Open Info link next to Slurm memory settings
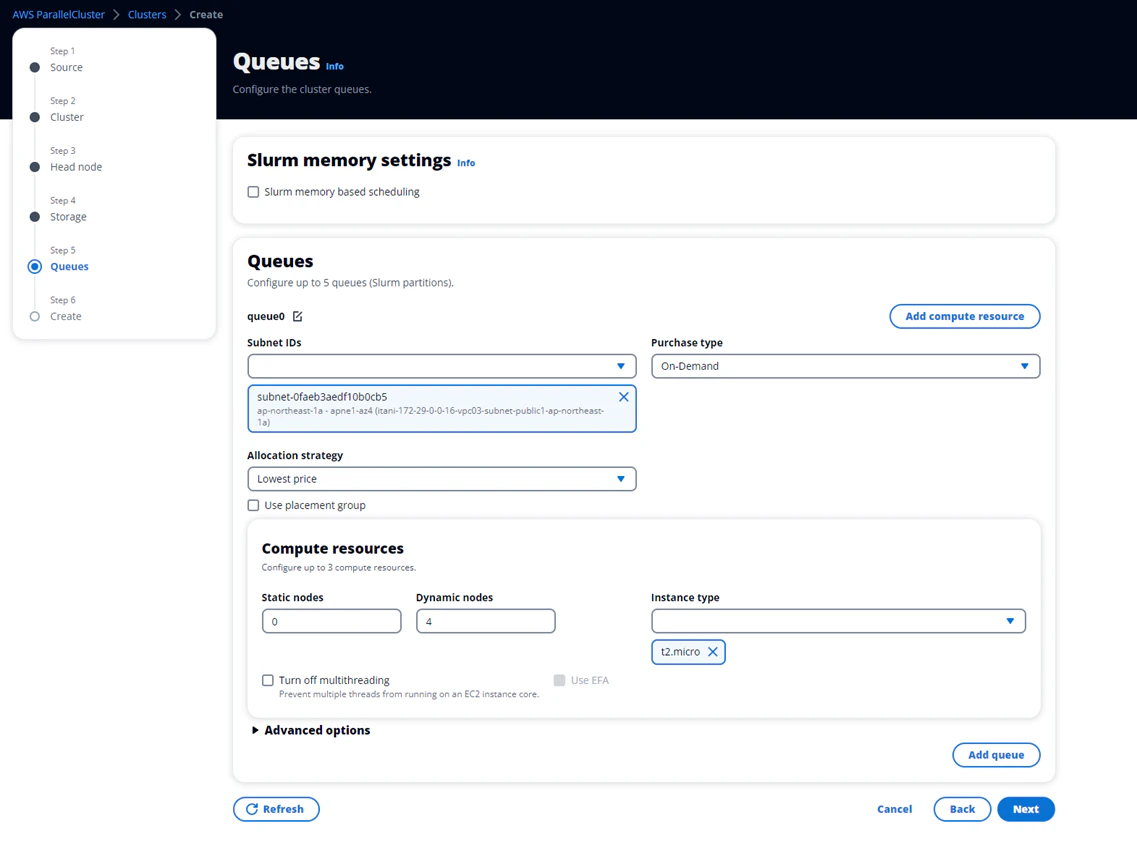1137x859 pixels. click(x=466, y=163)
